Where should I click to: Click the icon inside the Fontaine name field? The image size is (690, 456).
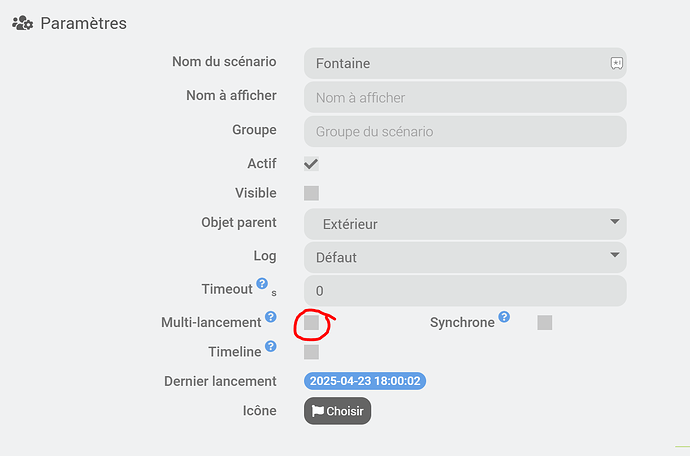point(617,63)
